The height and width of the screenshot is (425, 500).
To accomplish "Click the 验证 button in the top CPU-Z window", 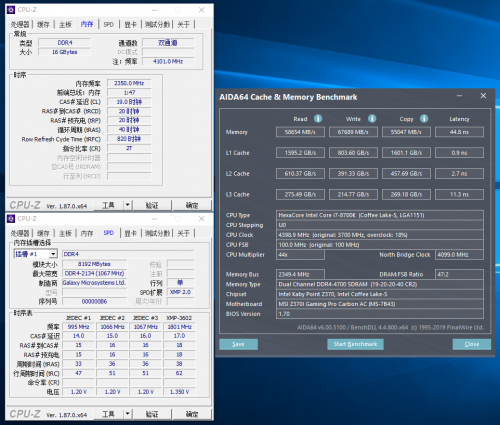I will point(152,205).
